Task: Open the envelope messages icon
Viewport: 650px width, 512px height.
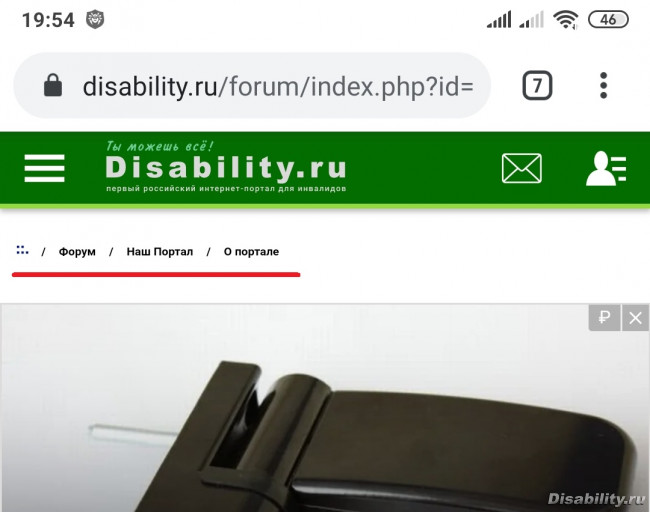Action: pos(521,168)
